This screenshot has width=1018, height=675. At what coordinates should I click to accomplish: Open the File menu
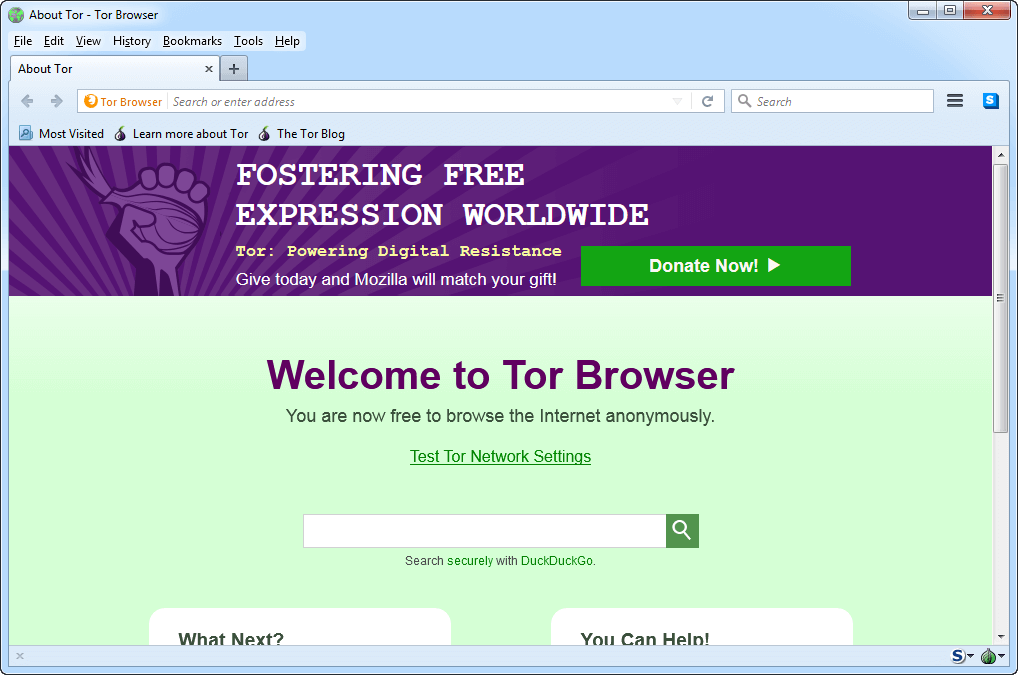(x=23, y=41)
